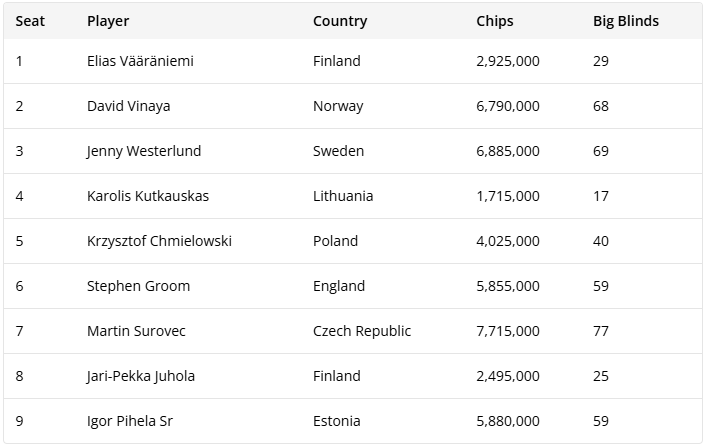Select player name Karolis Kutkauskas
The height and width of the screenshot is (447, 707).
(x=148, y=196)
